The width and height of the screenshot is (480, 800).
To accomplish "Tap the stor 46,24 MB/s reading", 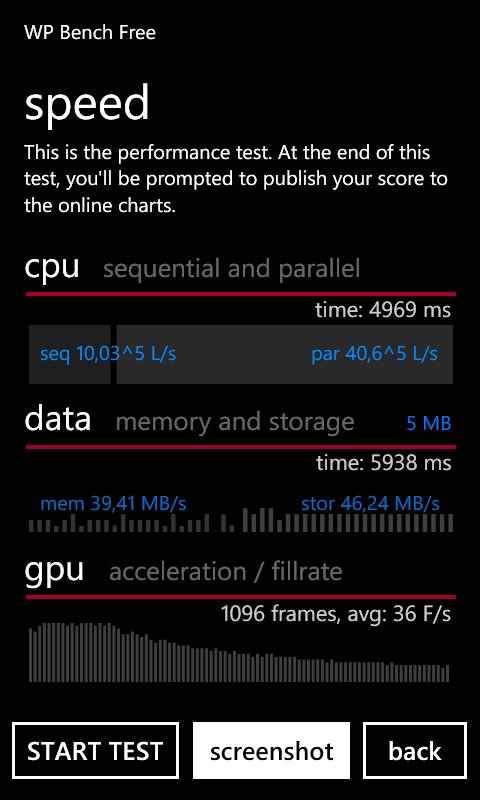I will click(x=370, y=504).
